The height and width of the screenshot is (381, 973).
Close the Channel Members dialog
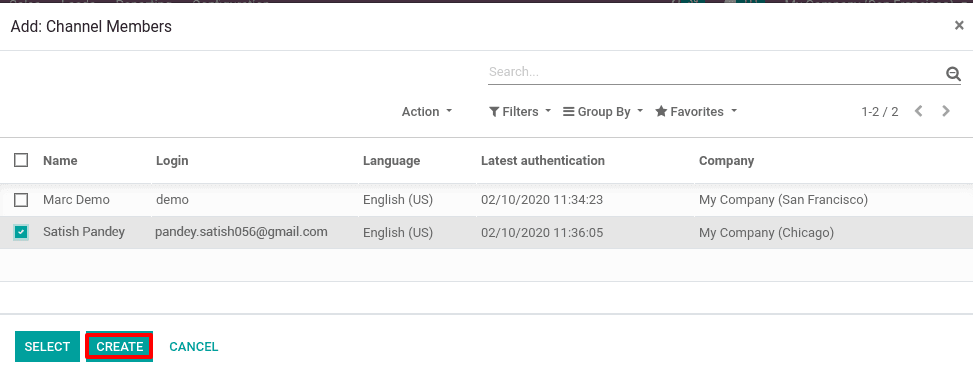(x=959, y=25)
